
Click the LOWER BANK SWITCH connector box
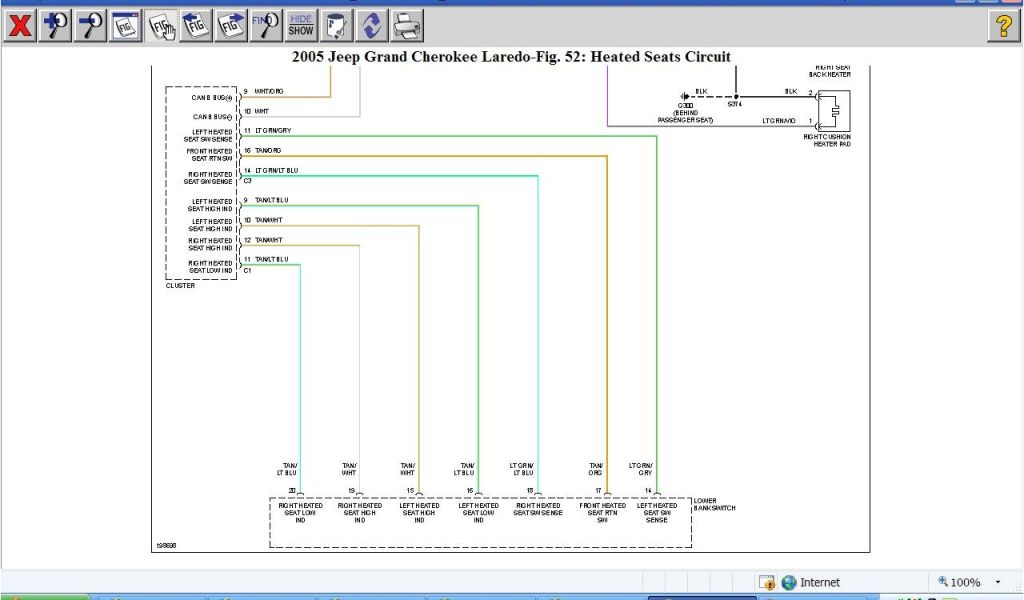click(480, 522)
